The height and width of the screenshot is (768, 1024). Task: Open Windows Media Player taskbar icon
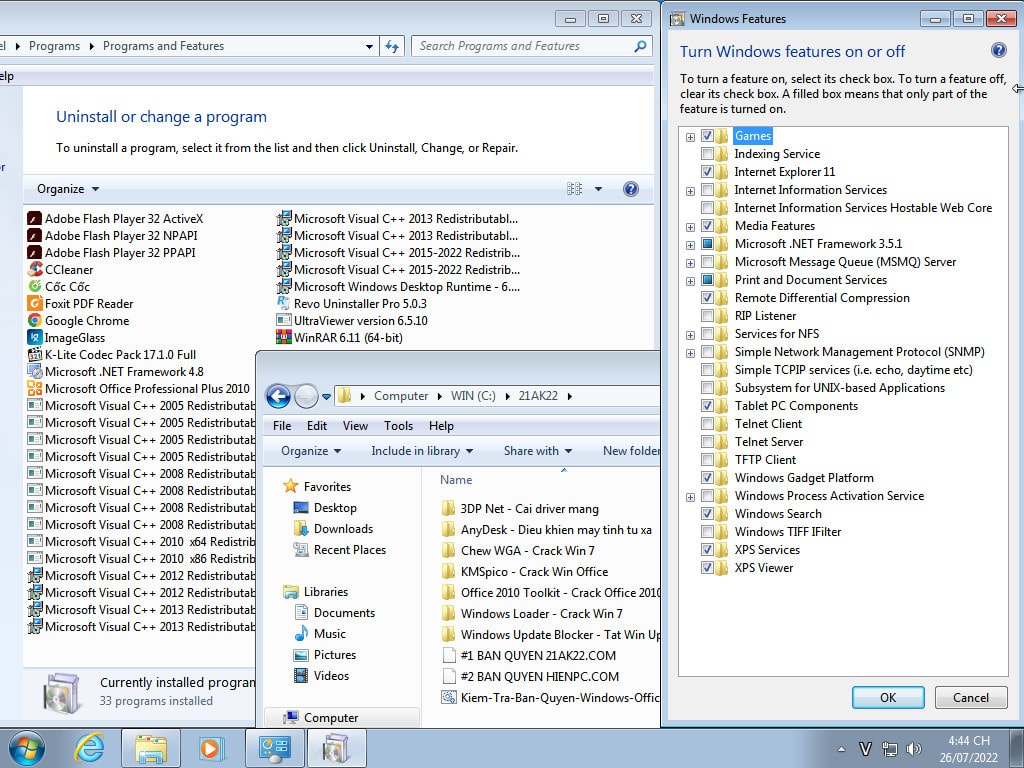click(211, 748)
